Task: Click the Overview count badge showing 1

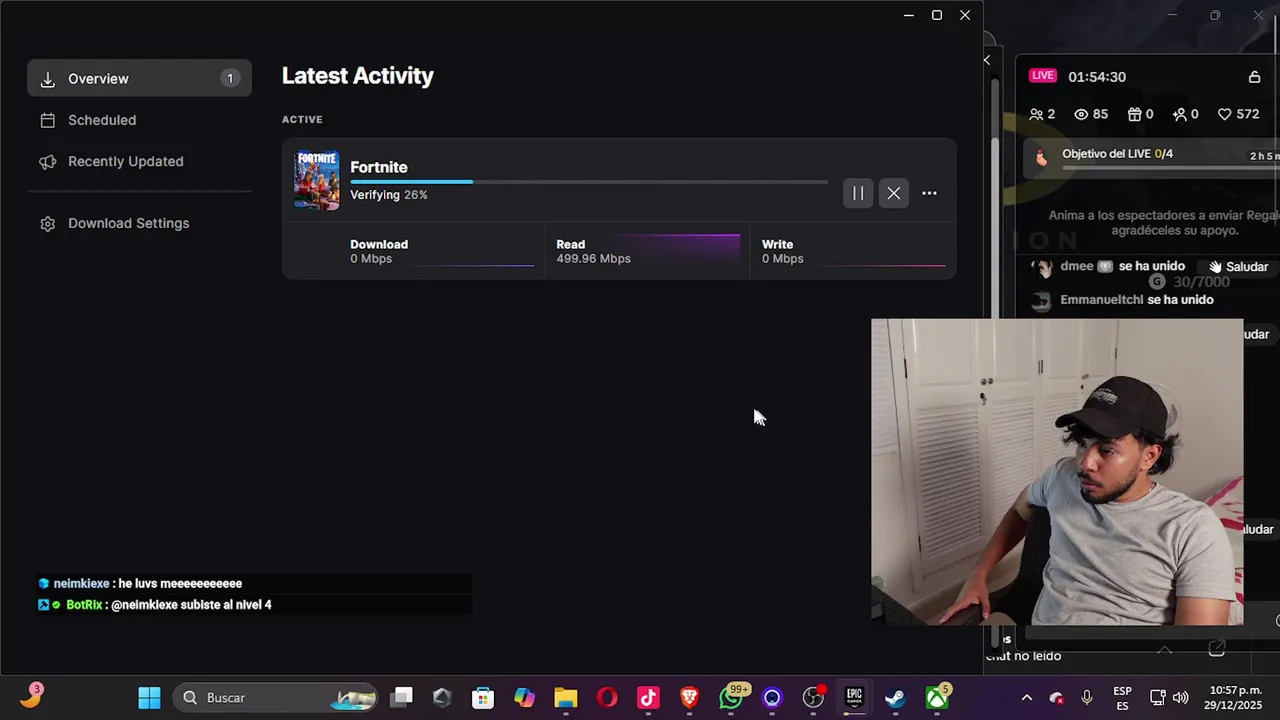Action: (x=230, y=78)
